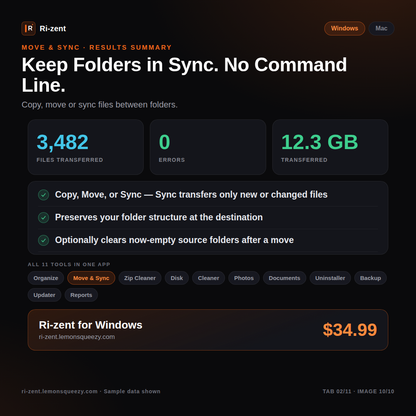This screenshot has height=416, width=416.
Task: Select the Windows platform toggle
Action: (x=344, y=28)
